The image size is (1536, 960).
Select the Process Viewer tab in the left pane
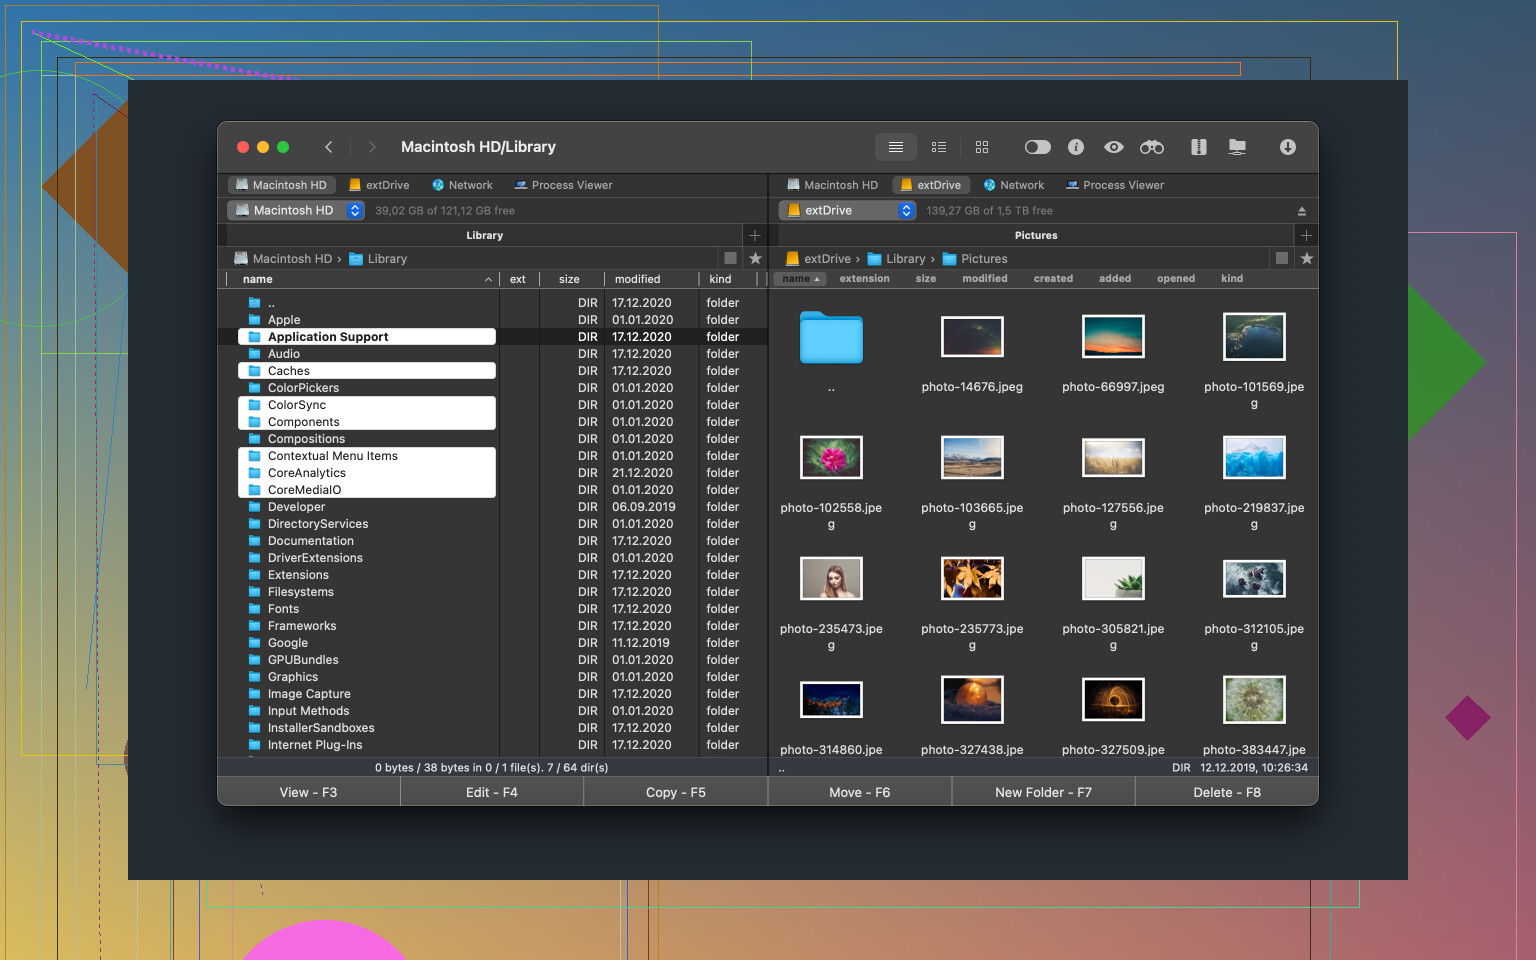tap(563, 185)
